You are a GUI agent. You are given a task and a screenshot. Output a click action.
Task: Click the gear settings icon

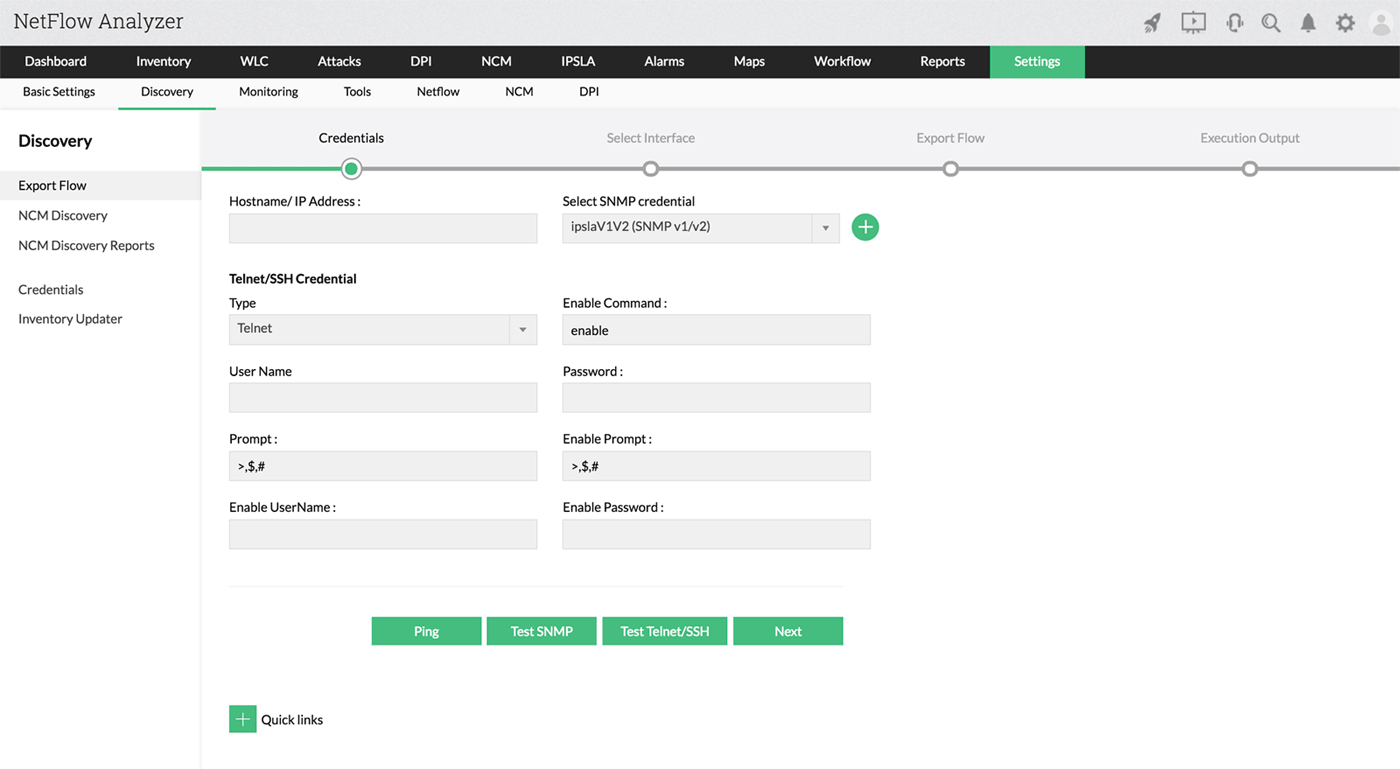coord(1345,23)
